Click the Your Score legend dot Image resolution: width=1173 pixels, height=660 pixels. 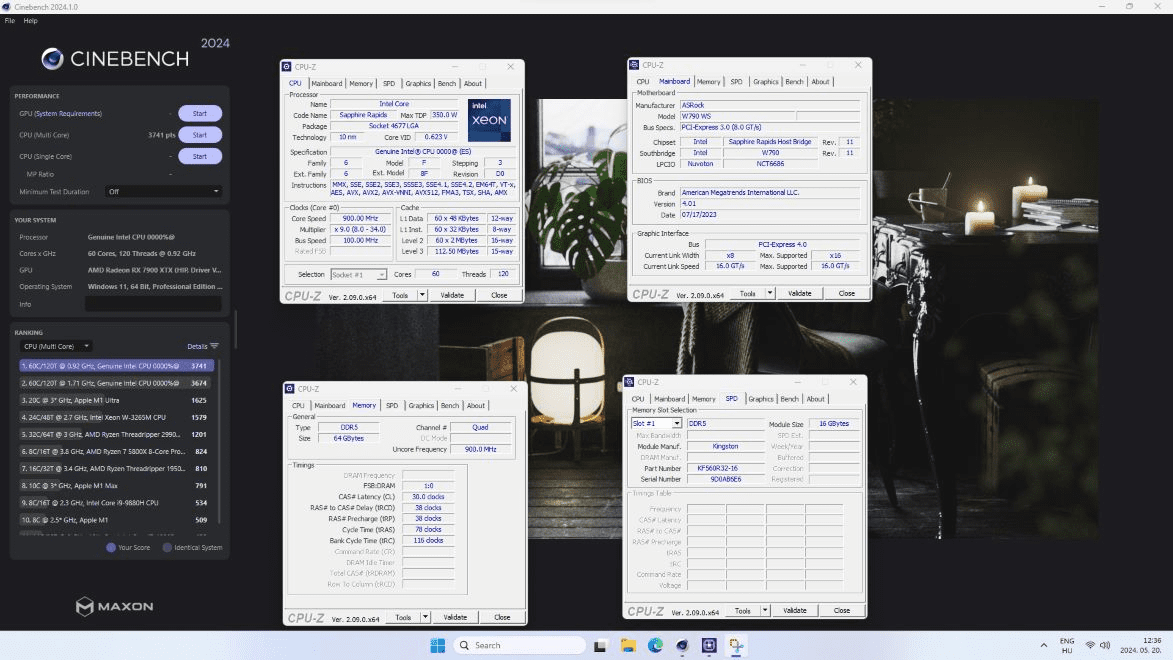(111, 548)
